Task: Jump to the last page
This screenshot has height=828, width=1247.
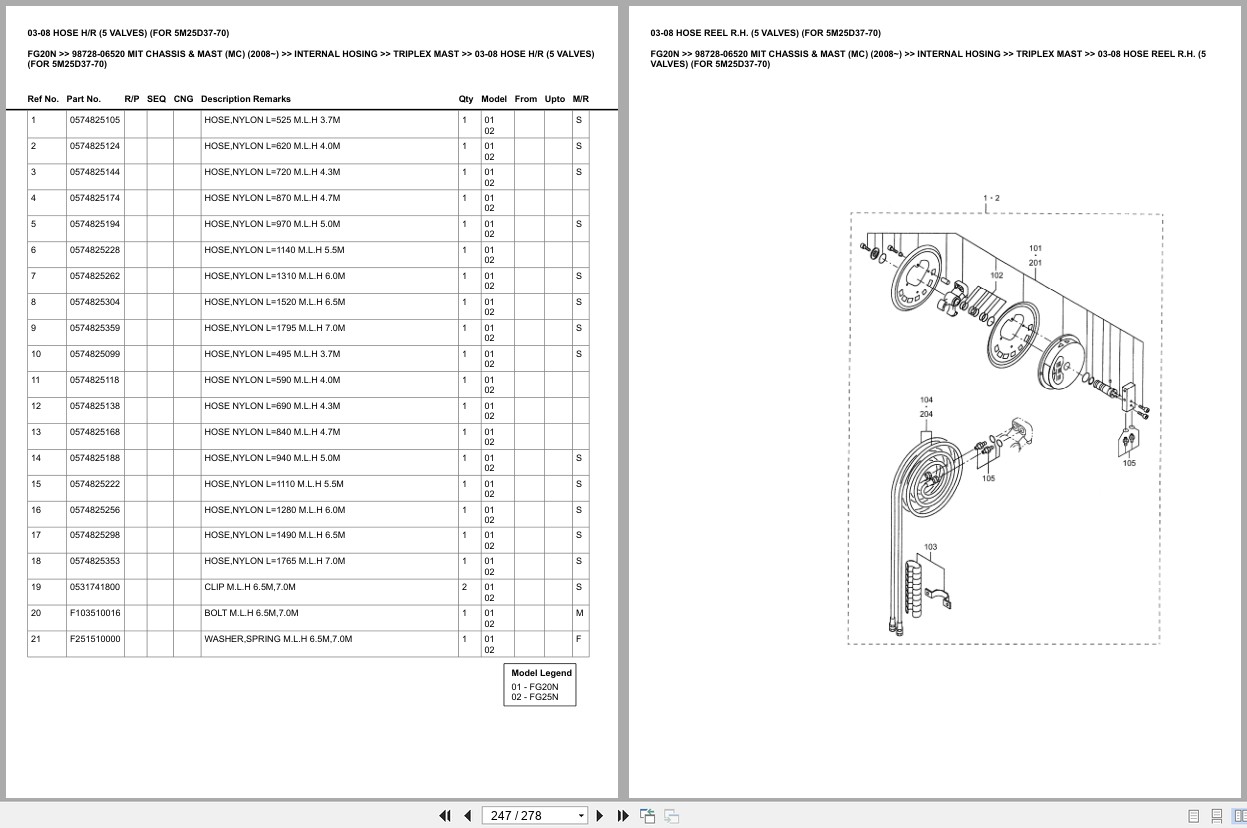Action: (x=623, y=816)
